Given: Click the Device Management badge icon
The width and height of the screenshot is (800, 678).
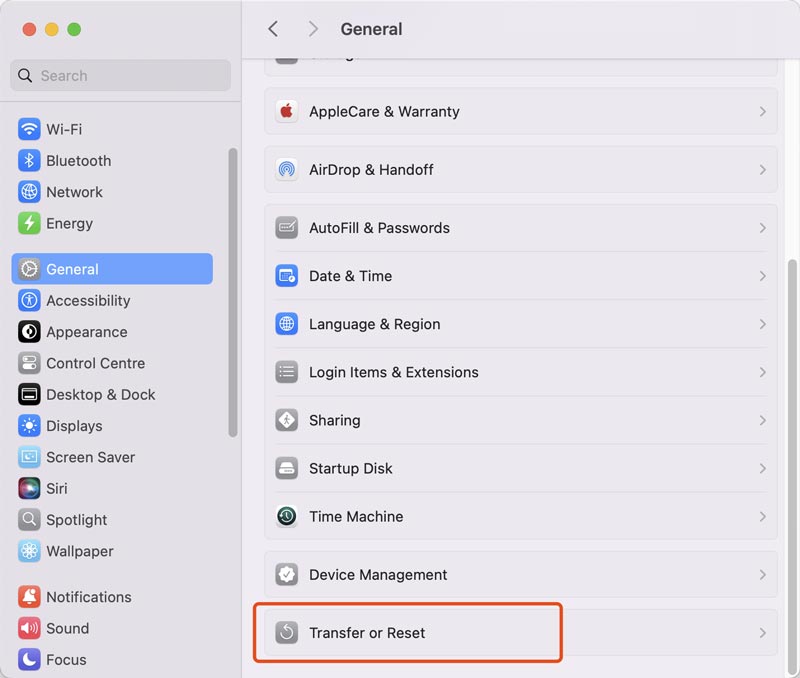Looking at the screenshot, I should click(287, 574).
